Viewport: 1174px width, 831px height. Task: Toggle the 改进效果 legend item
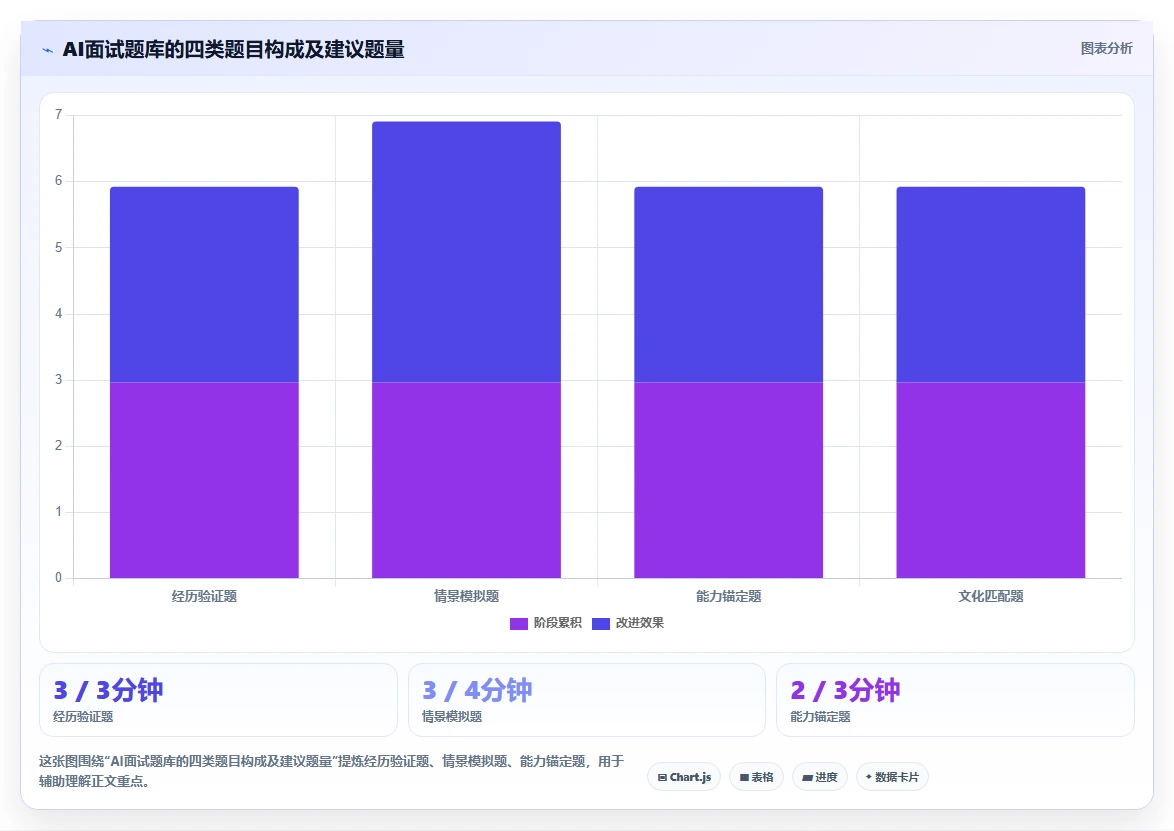(628, 623)
